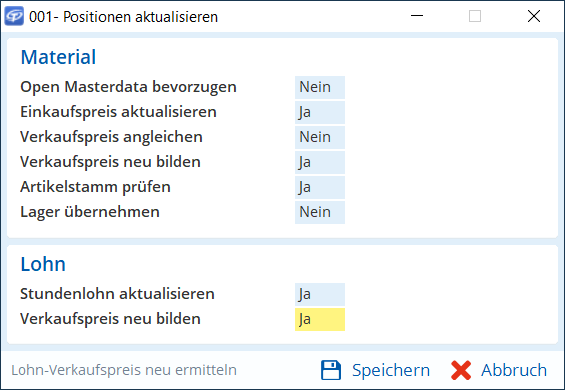This screenshot has height=390, width=565.
Task: Click highlighted yellow Ja field under Lohn
Action: (320, 319)
